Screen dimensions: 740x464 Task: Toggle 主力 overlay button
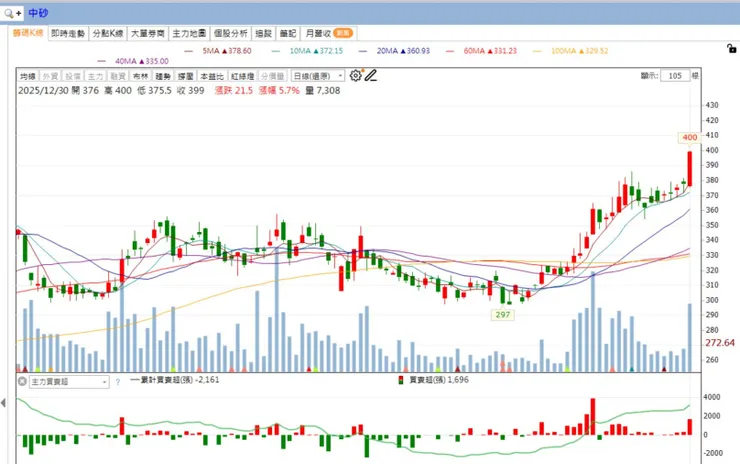pos(95,76)
